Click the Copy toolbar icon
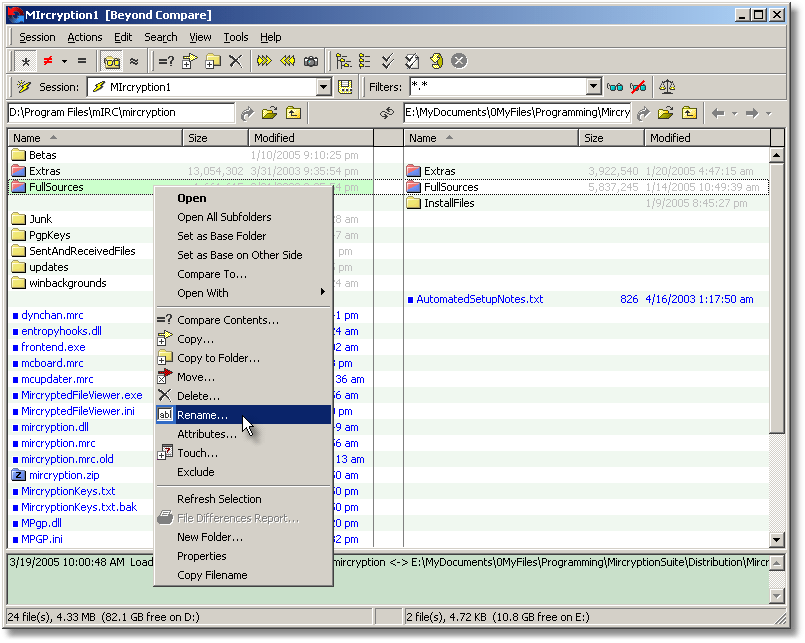 coord(189,62)
